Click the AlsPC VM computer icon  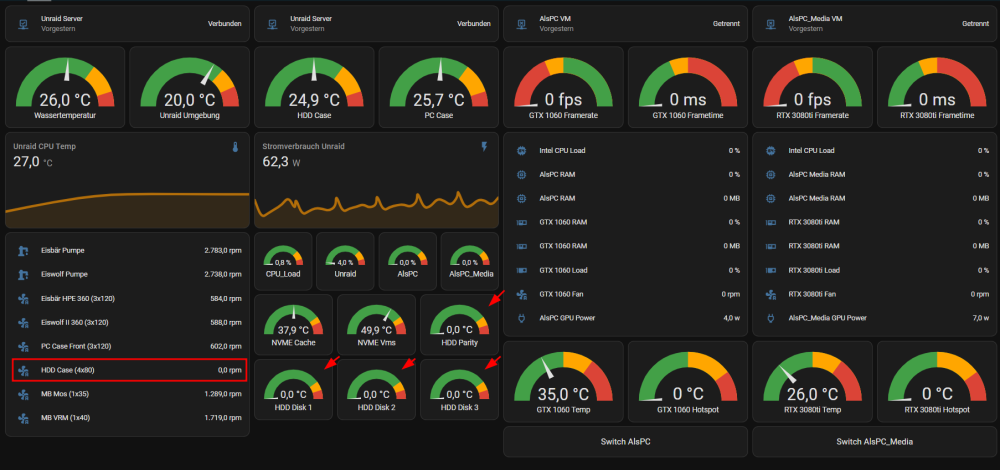coord(522,24)
